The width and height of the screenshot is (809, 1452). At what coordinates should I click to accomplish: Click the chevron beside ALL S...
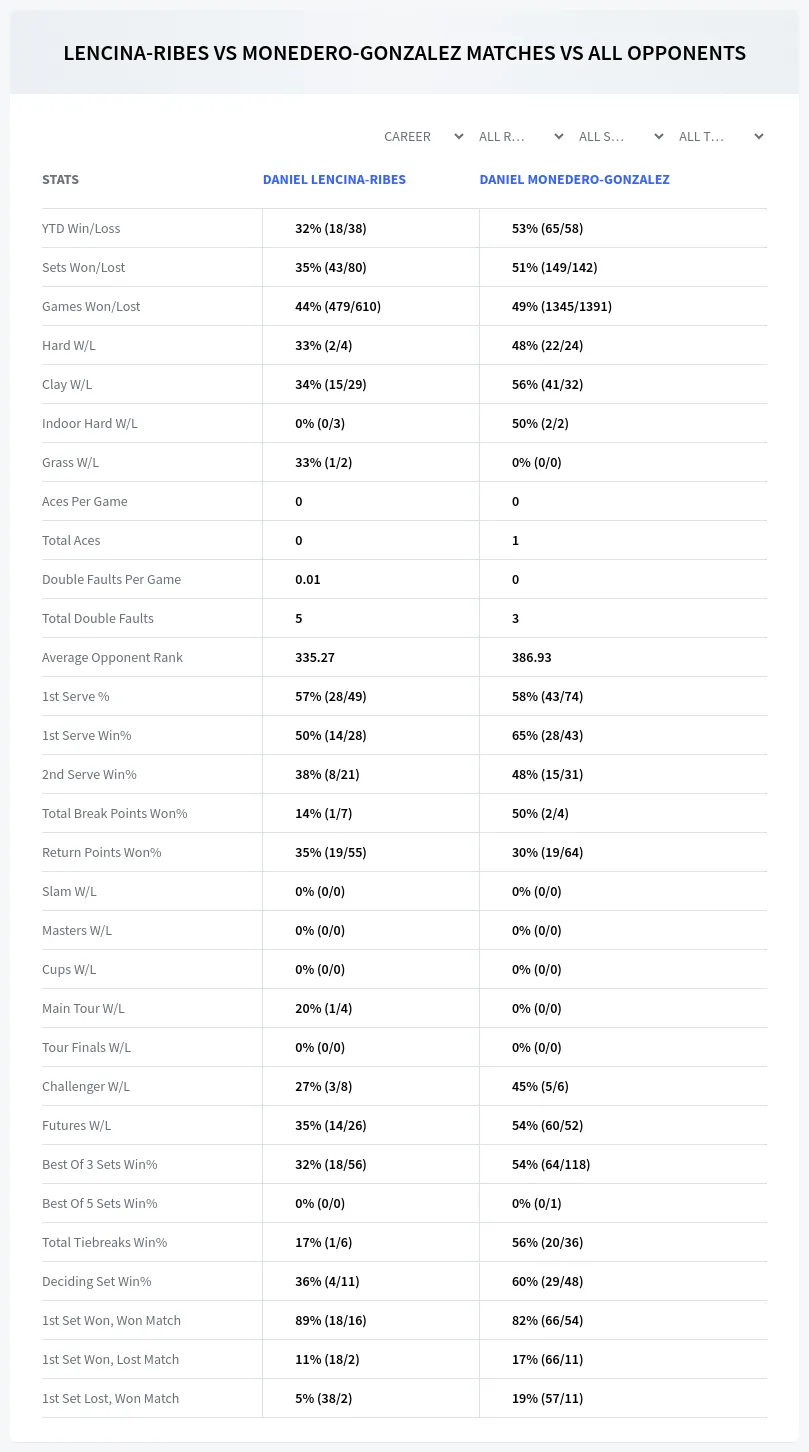click(x=658, y=136)
